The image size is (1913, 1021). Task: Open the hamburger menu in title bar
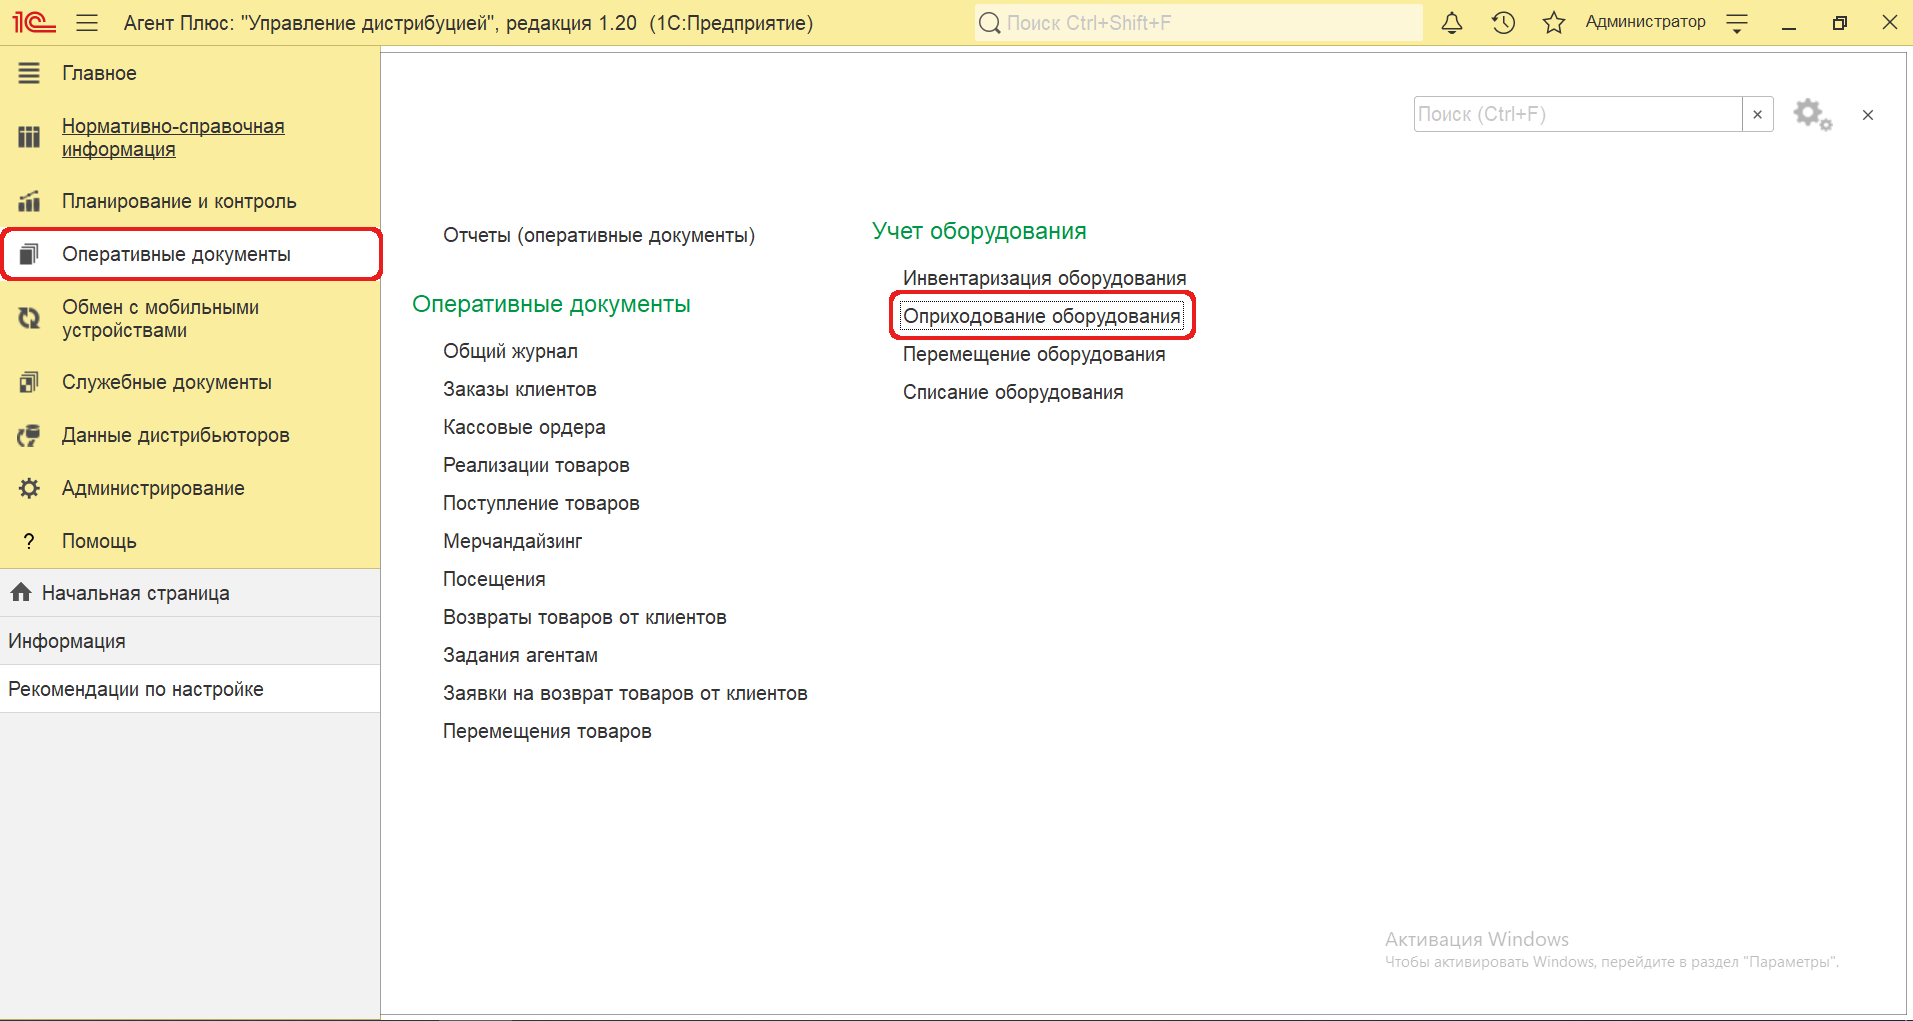tap(87, 23)
